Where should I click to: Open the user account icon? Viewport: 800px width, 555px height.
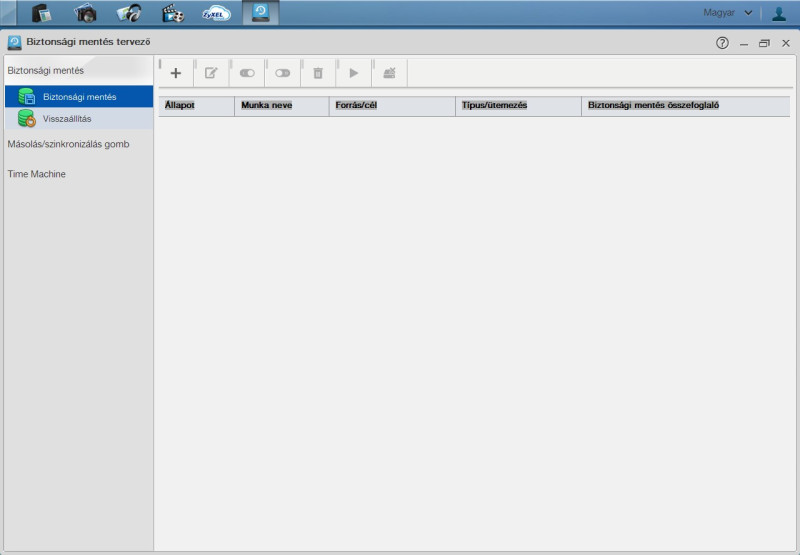click(x=779, y=13)
